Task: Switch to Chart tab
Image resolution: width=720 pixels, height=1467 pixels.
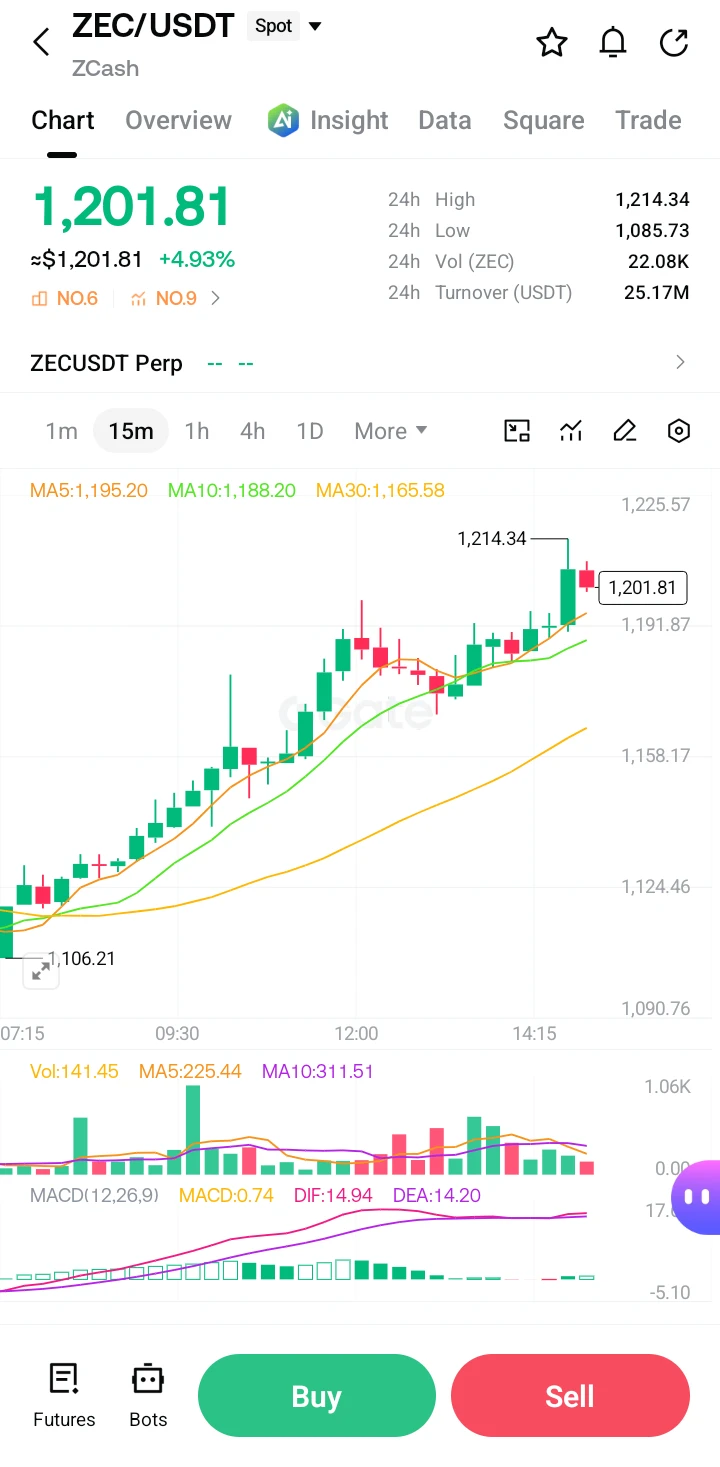Action: (x=63, y=120)
